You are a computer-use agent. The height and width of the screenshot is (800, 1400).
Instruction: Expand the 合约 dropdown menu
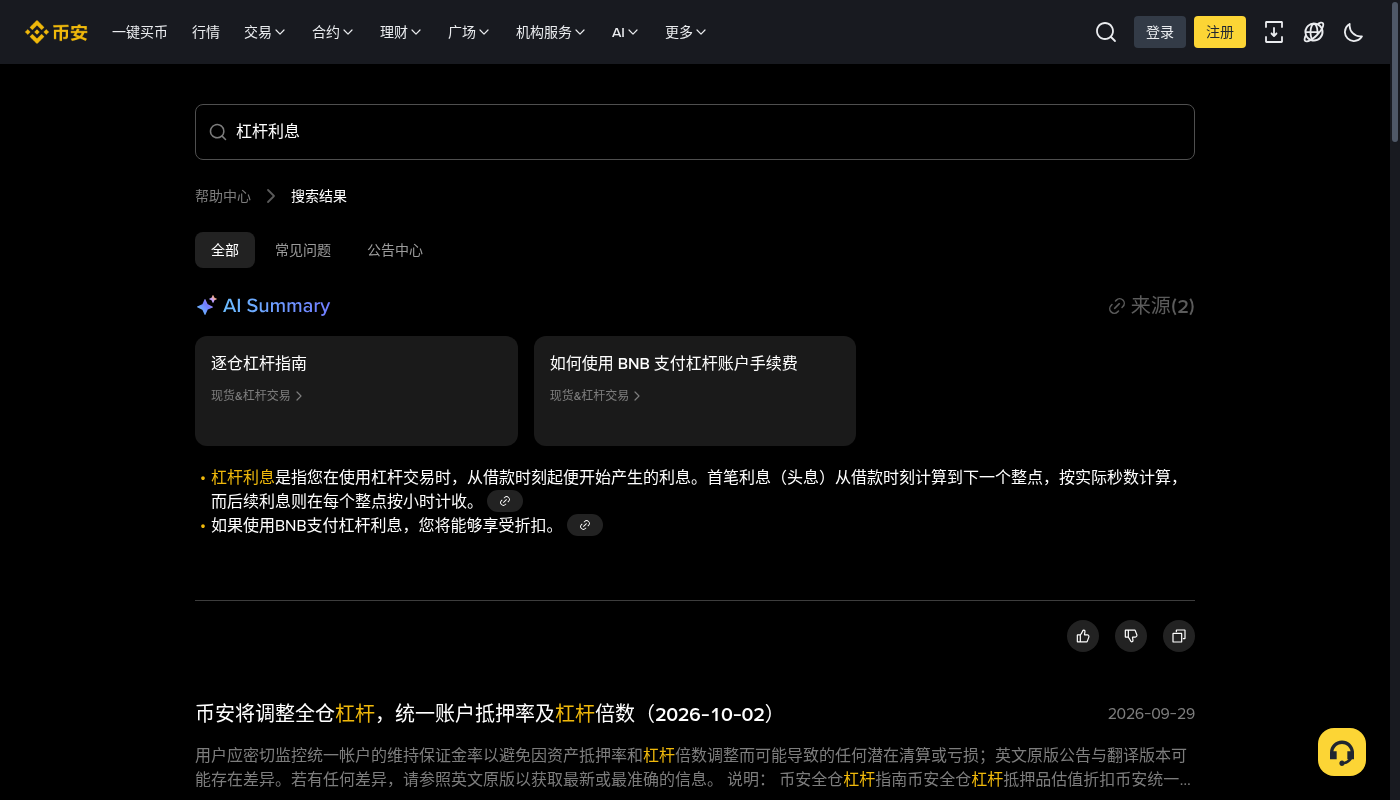point(333,32)
